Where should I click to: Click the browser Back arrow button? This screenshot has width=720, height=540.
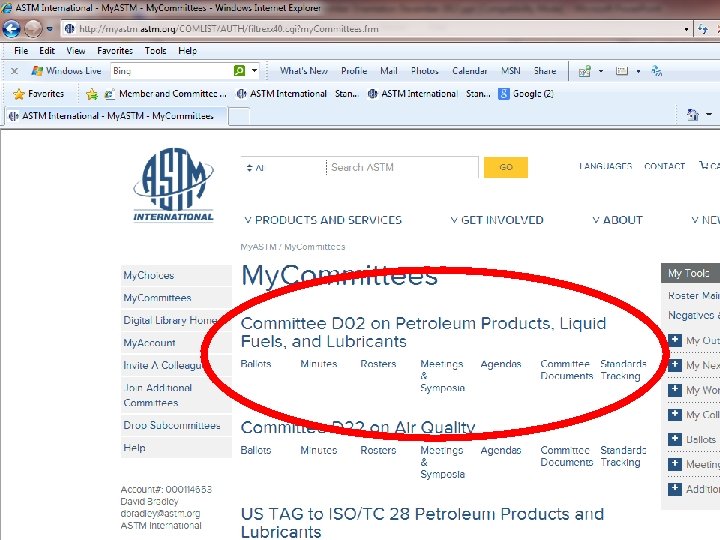coord(11,29)
